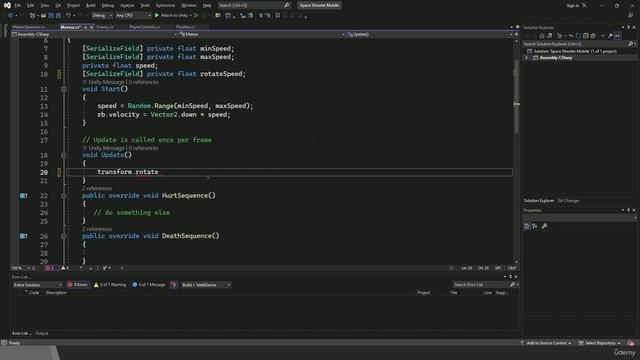The width and height of the screenshot is (640, 360).
Task: Open the Debug menu
Action: 108,5
